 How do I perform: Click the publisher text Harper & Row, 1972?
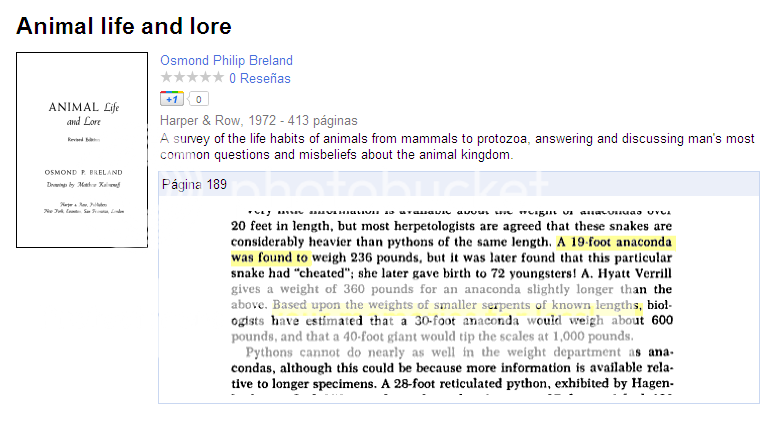pyautogui.click(x=218, y=121)
